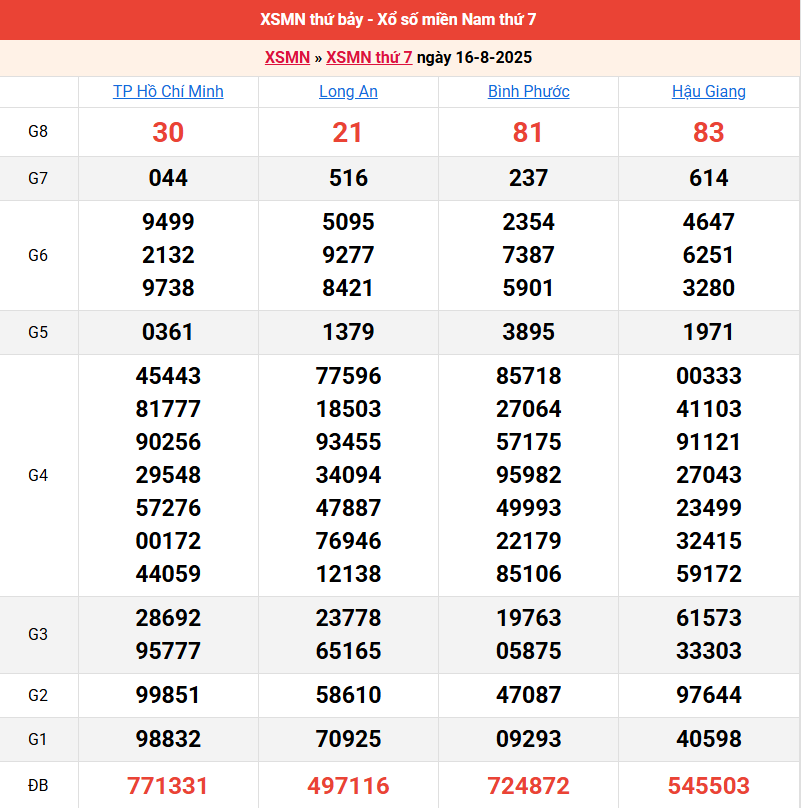
Task: Click G6 number 9499
Action: (168, 222)
